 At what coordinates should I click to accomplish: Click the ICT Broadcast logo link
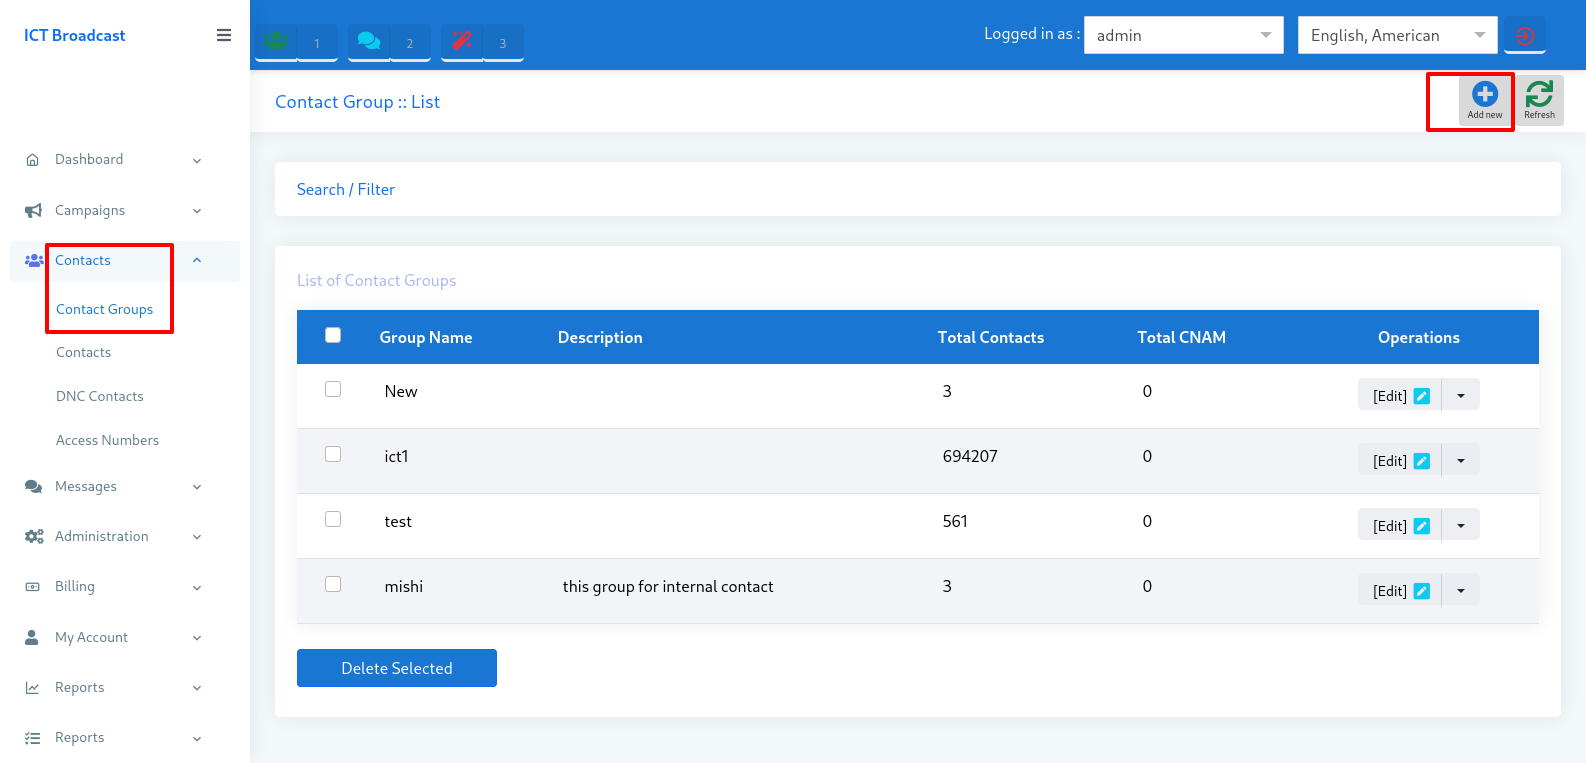pos(75,35)
